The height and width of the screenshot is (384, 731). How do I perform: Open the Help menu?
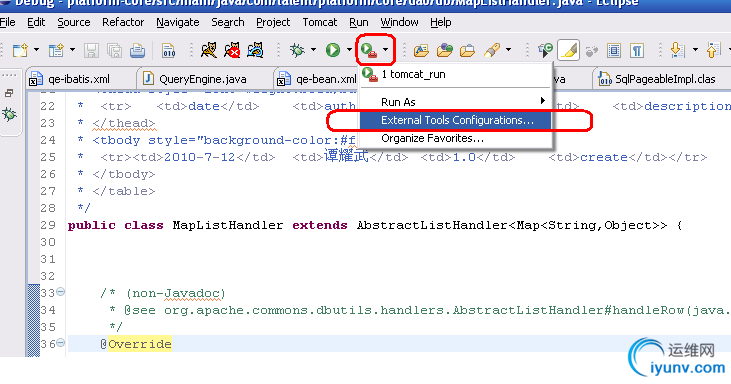(x=441, y=22)
